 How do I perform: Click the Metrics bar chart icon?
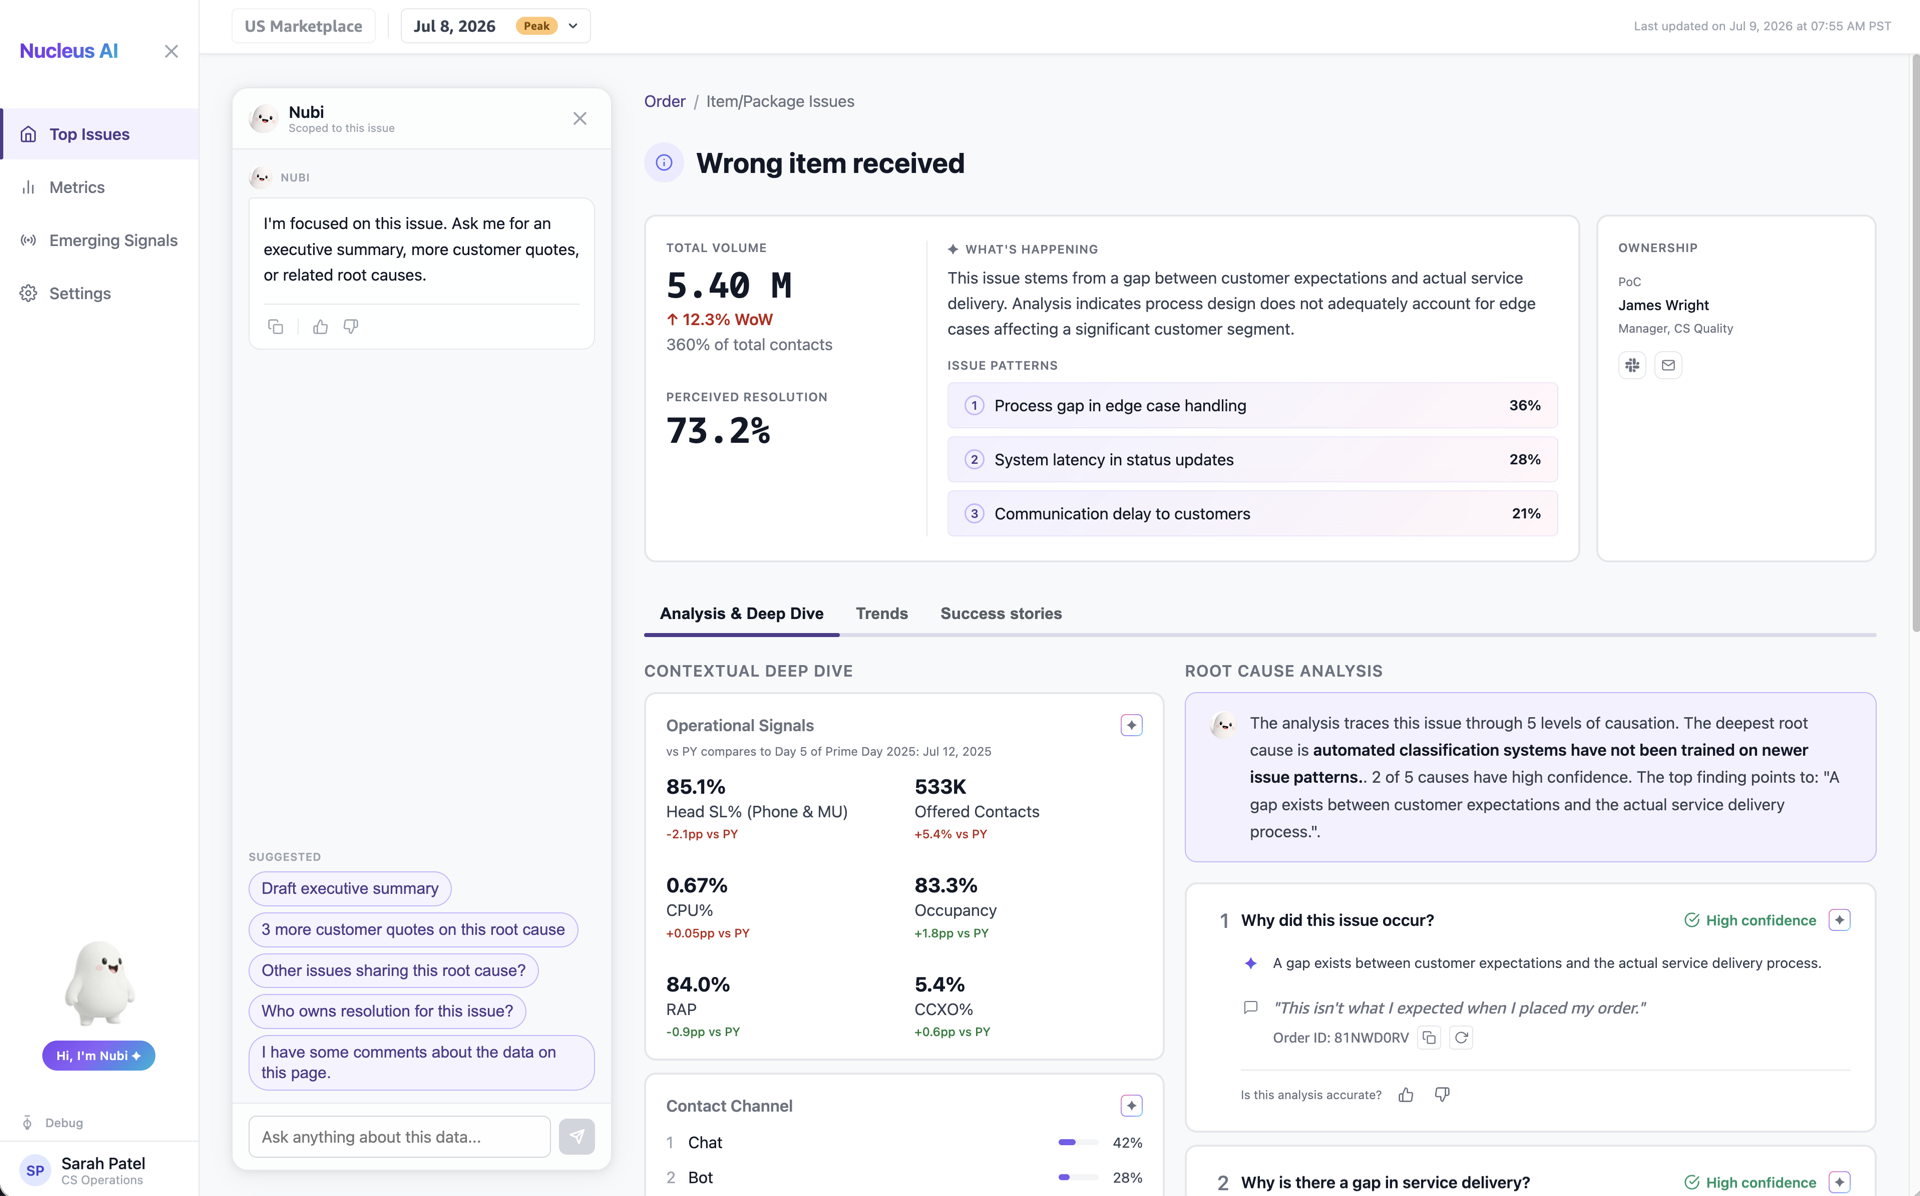pyautogui.click(x=28, y=187)
